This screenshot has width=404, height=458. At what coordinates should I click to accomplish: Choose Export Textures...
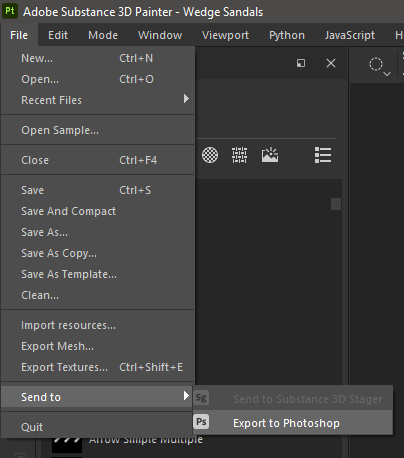[x=98, y=367]
